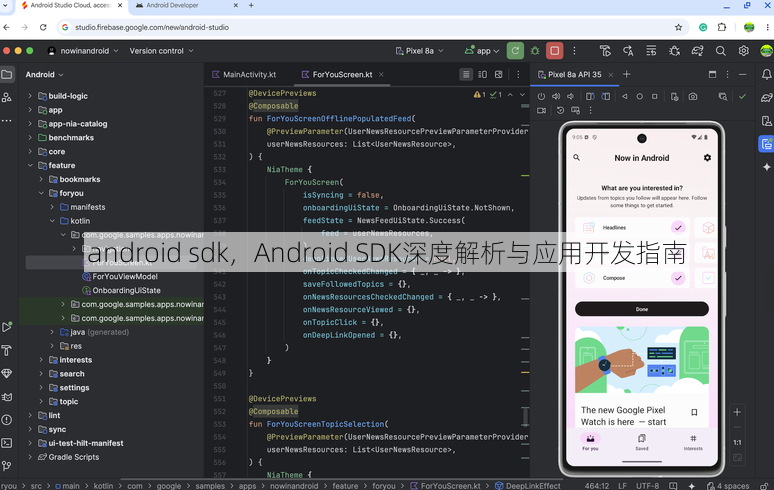The image size is (774, 490).
Task: Click emulator volume down icon
Action: point(571,97)
